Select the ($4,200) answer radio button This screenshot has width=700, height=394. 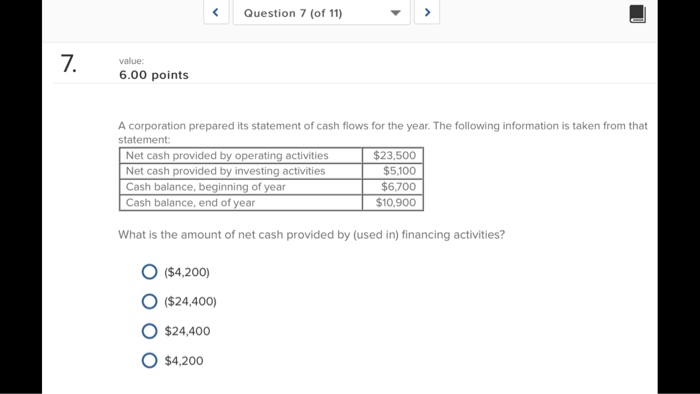(x=149, y=272)
